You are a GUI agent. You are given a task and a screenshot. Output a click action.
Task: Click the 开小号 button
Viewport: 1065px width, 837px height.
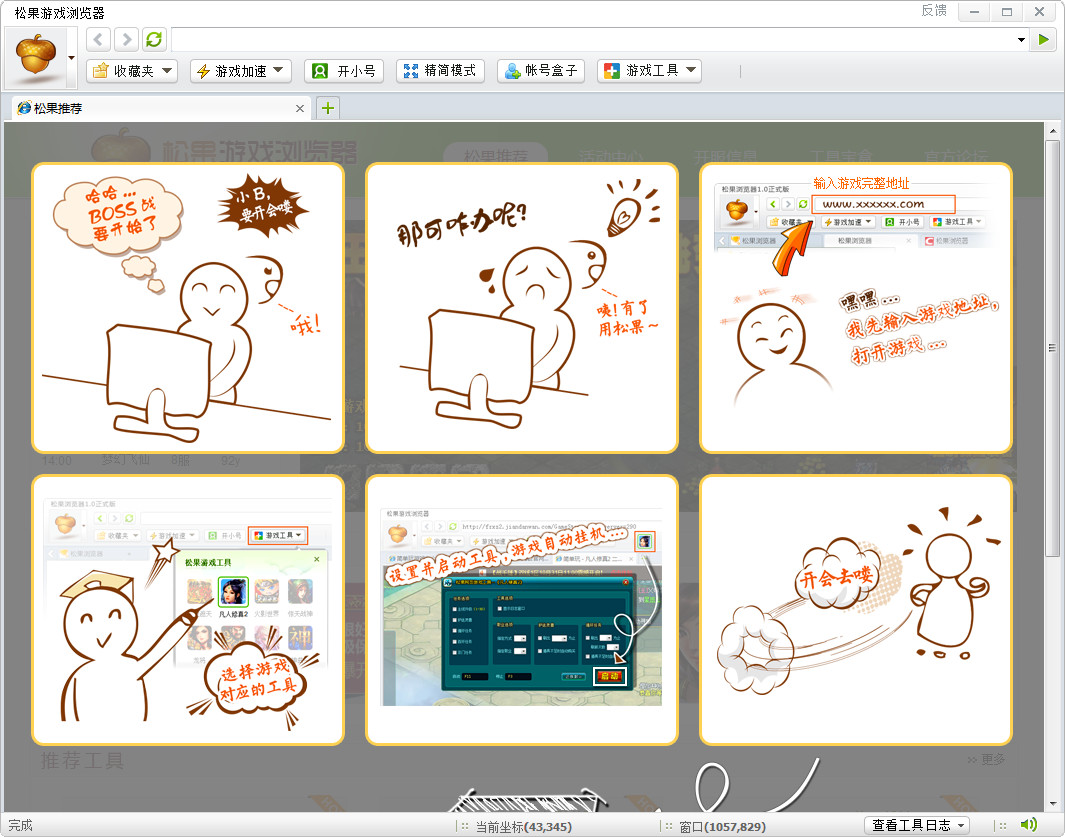[x=344, y=71]
